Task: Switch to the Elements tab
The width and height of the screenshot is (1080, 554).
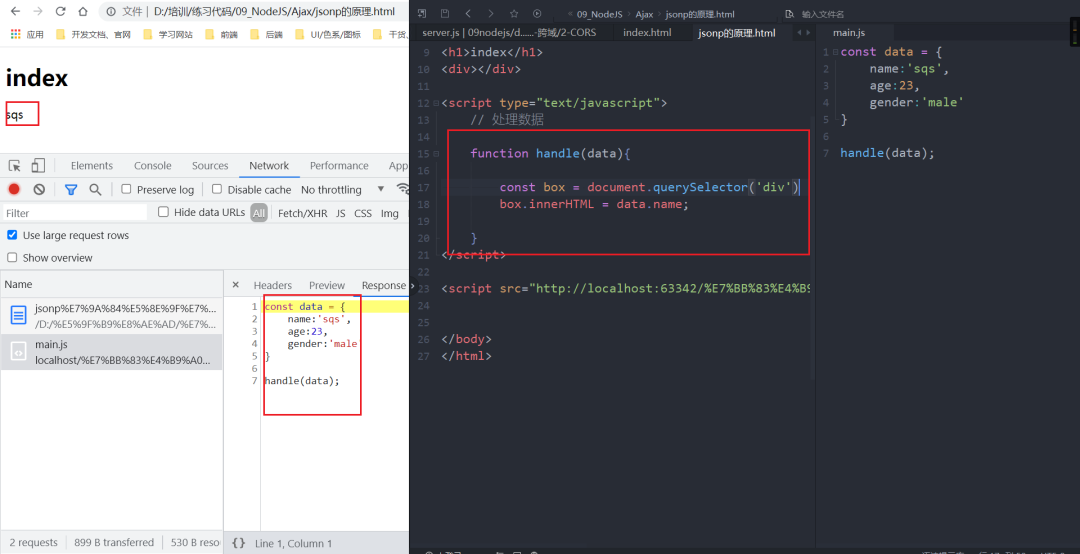Action: 92,165
